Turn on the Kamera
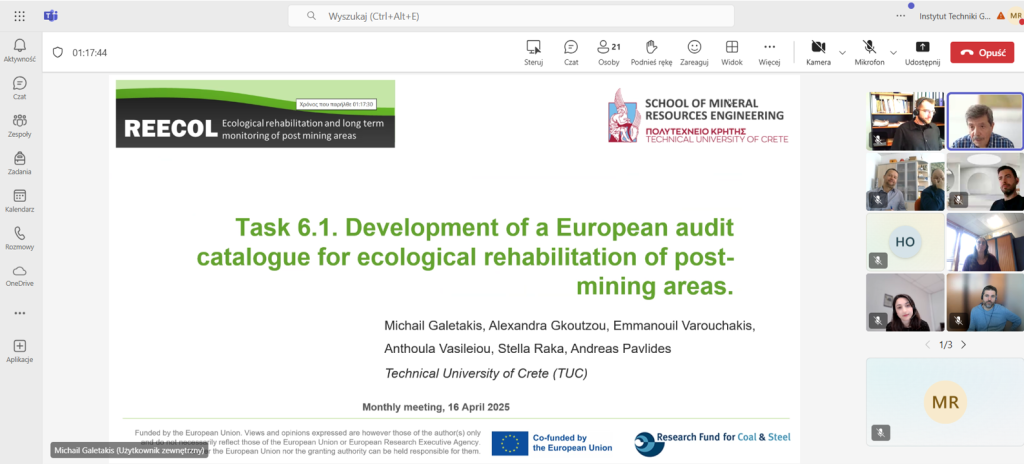This screenshot has width=1024, height=464. (818, 52)
